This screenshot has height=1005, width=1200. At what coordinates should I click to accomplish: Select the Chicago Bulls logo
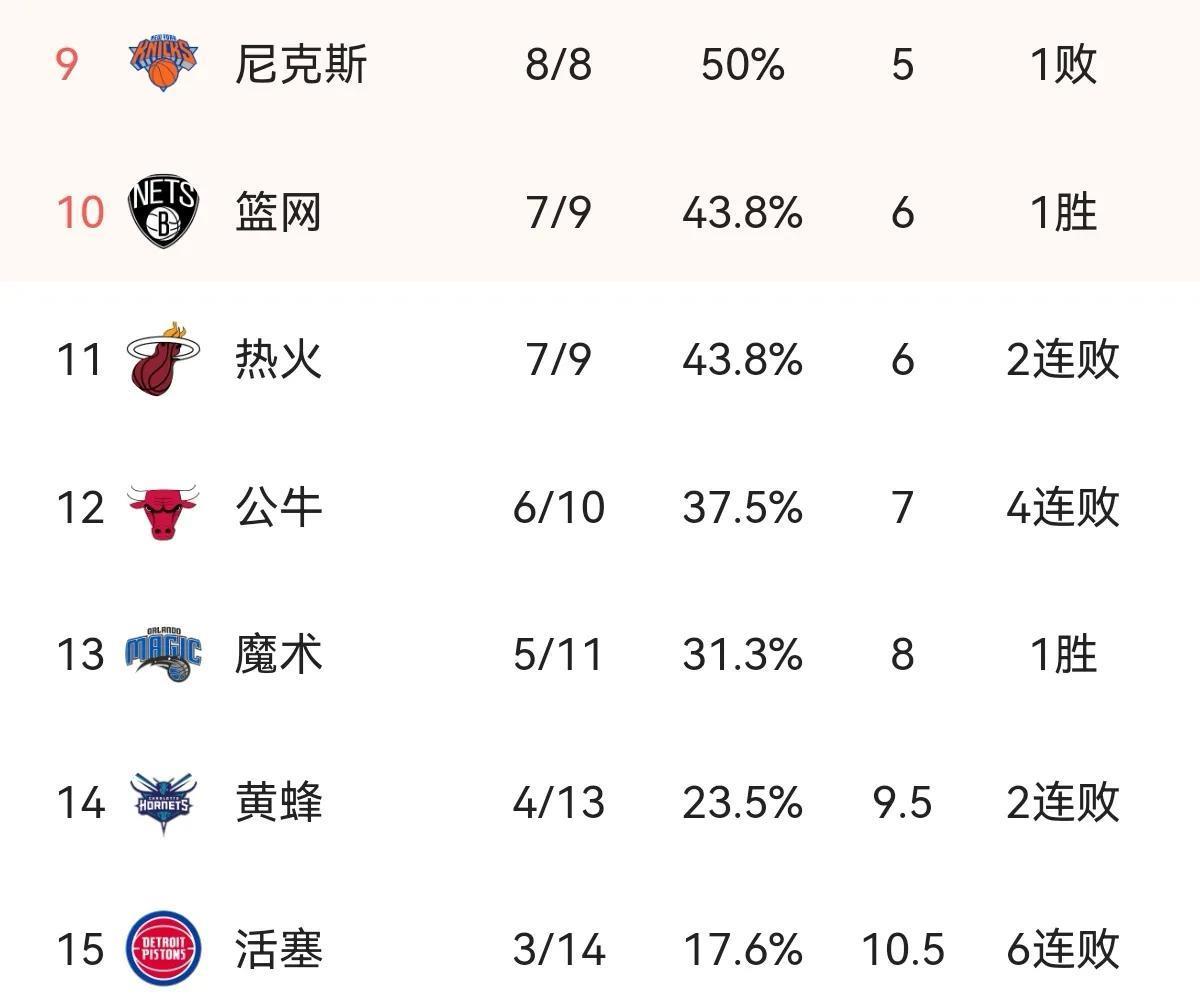click(x=164, y=508)
